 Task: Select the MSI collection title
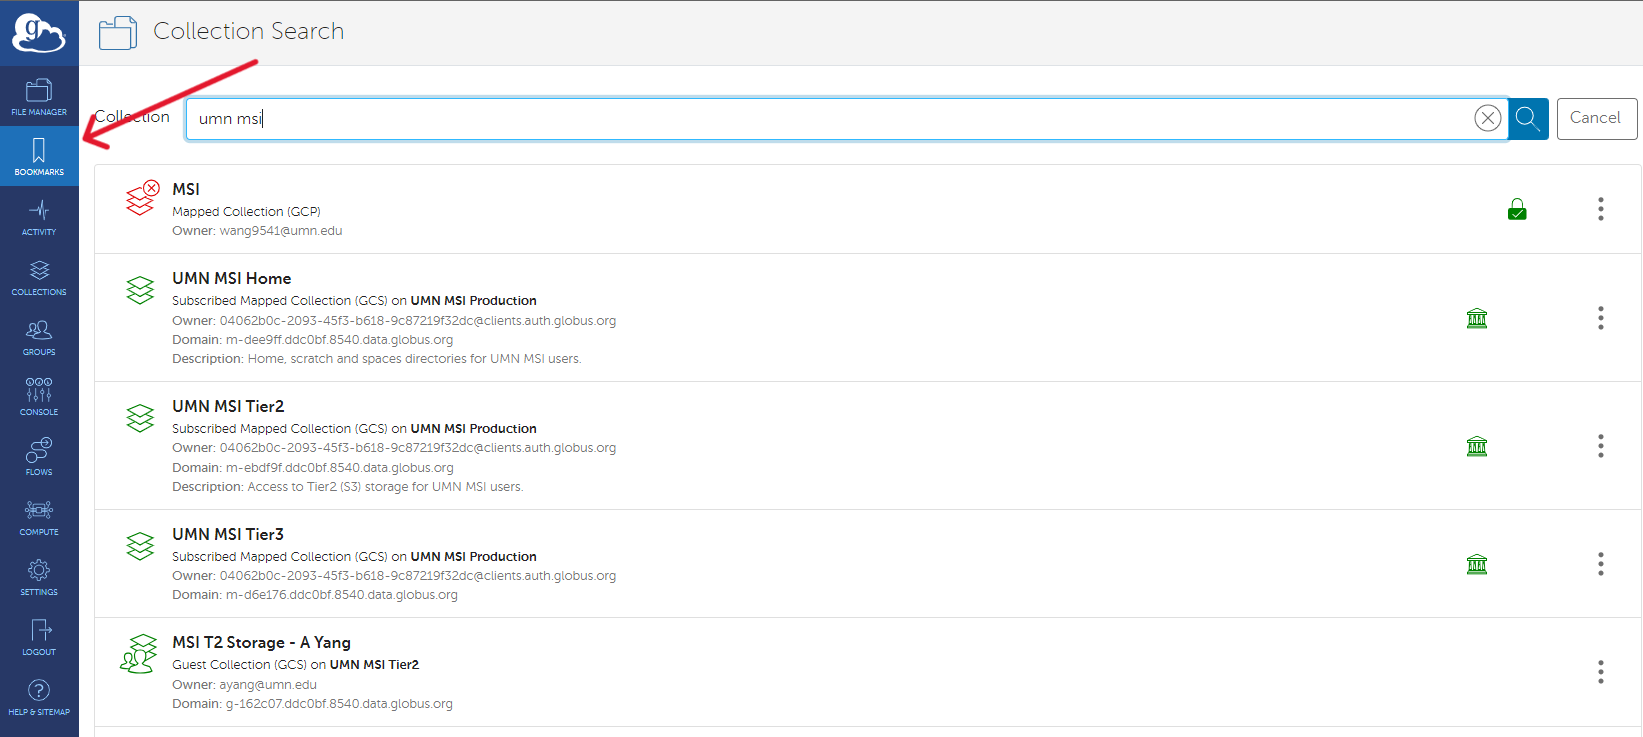point(186,189)
